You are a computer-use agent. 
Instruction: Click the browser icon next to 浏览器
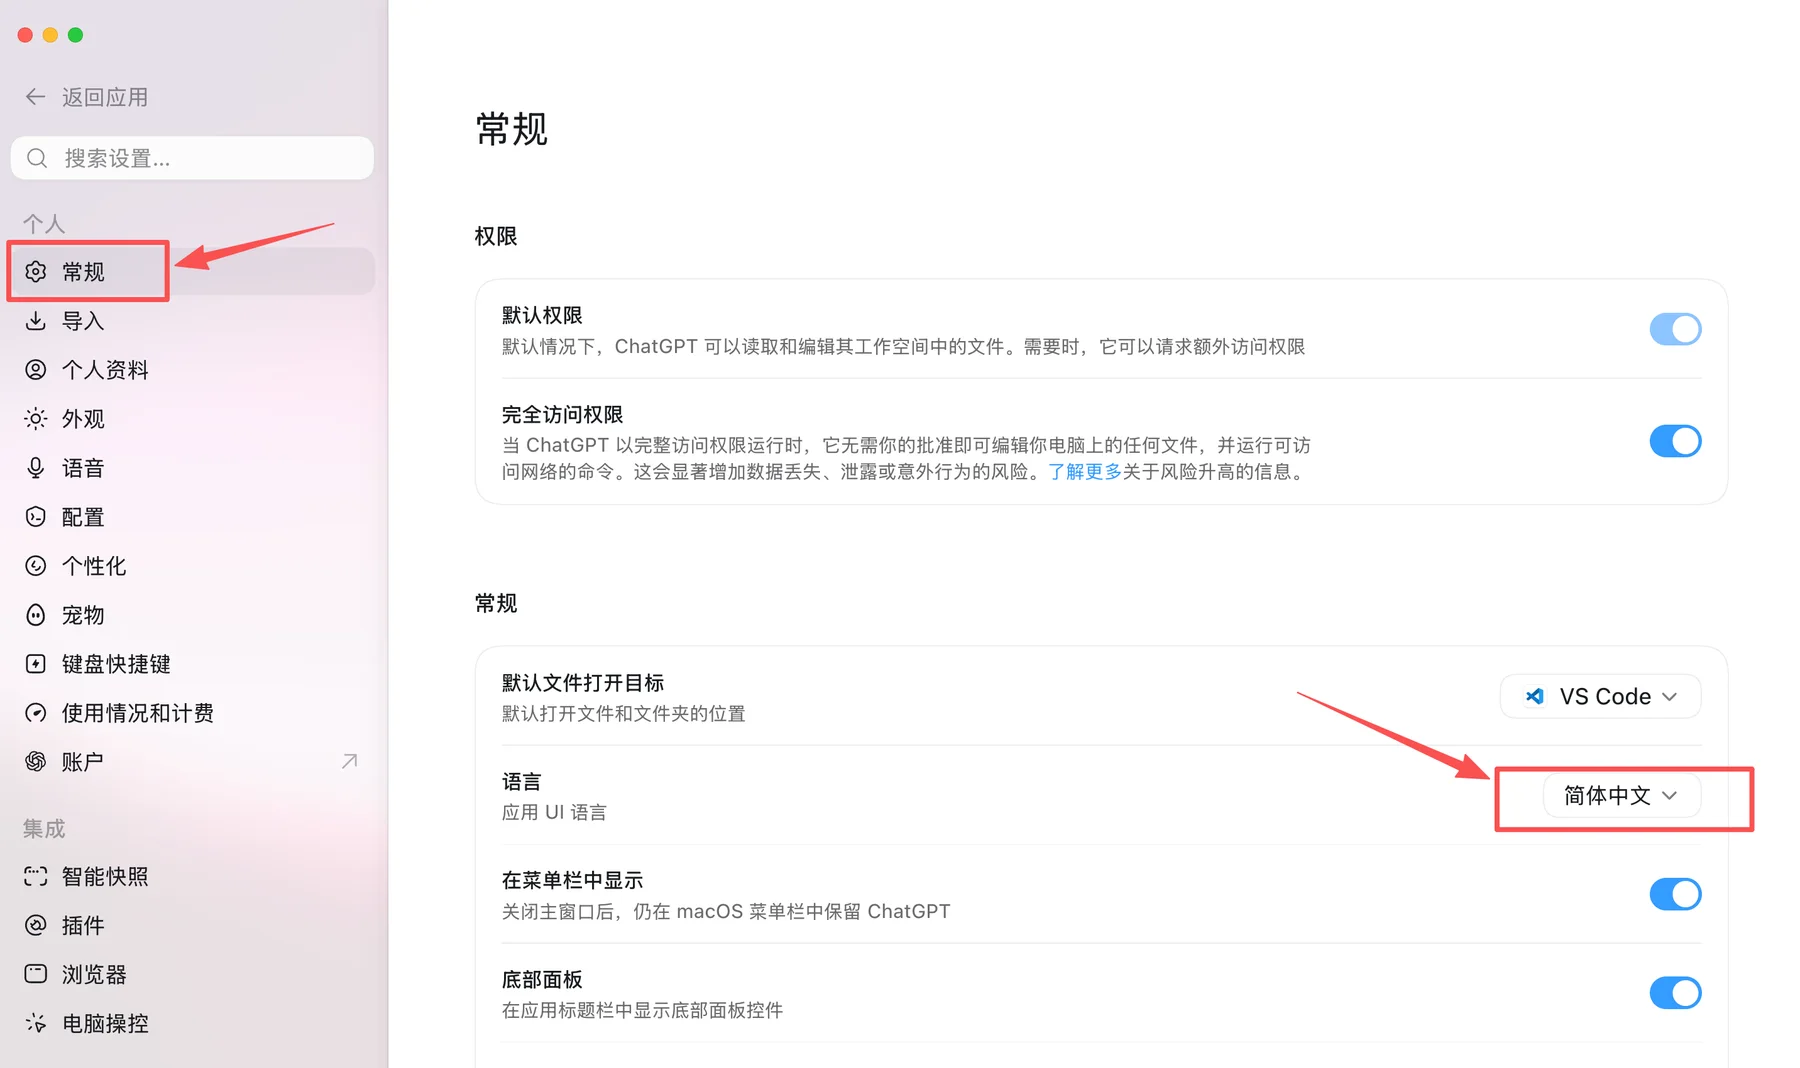[x=36, y=975]
